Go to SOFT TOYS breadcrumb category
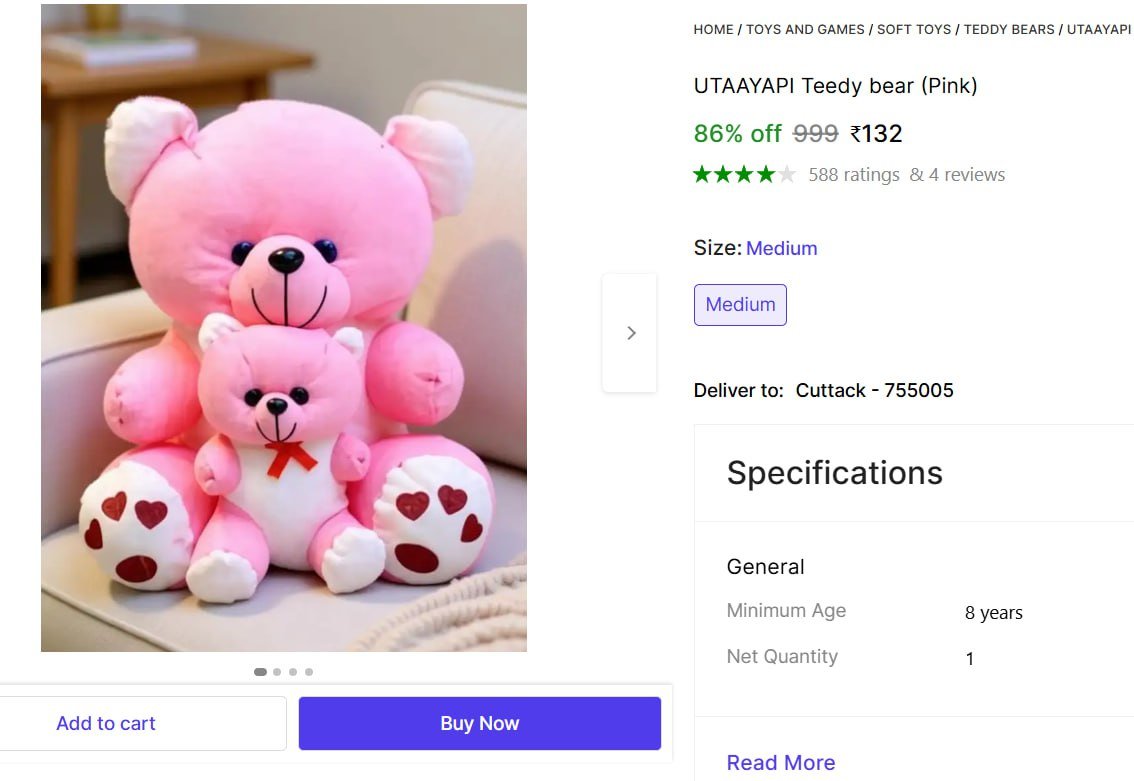This screenshot has height=781, width=1134. coord(914,30)
